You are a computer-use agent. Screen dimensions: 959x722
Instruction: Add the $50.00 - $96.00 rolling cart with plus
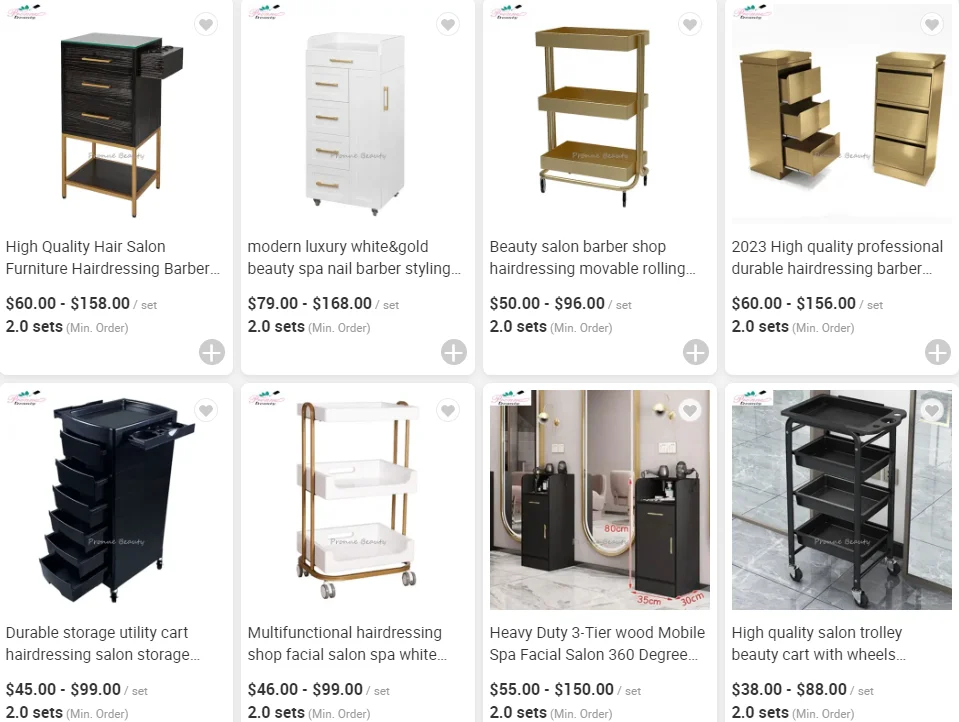point(696,352)
